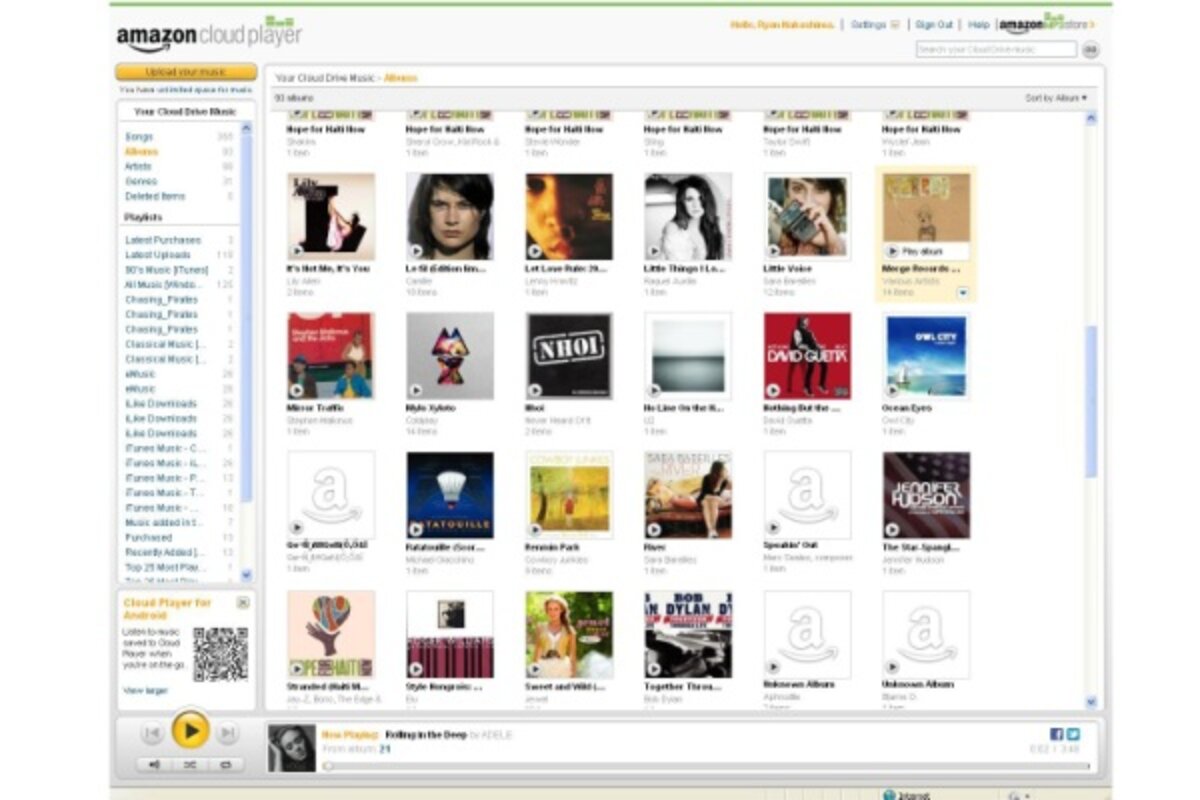1200x800 pixels.
Task: Open the Settings dropdown menu
Action: point(875,24)
